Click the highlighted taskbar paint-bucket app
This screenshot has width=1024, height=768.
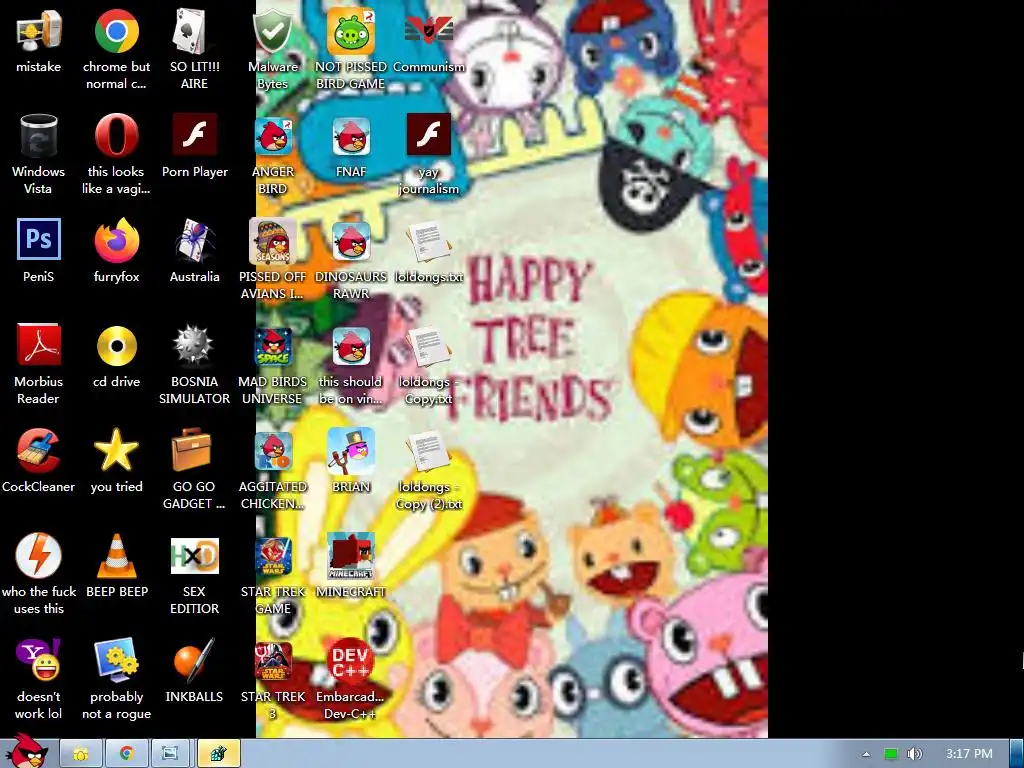pyautogui.click(x=219, y=754)
